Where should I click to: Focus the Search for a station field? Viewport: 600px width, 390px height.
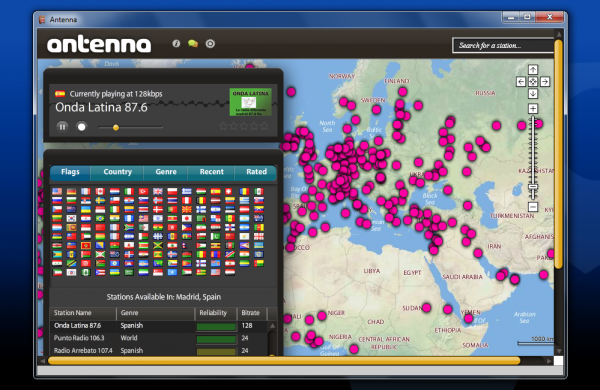[503, 45]
